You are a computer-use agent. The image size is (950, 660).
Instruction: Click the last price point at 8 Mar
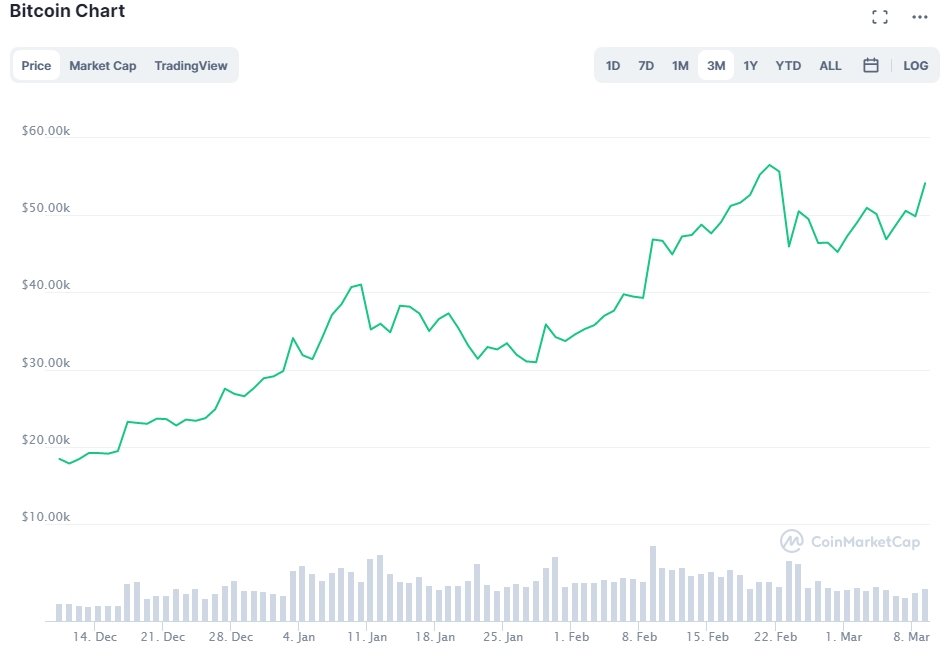point(924,183)
